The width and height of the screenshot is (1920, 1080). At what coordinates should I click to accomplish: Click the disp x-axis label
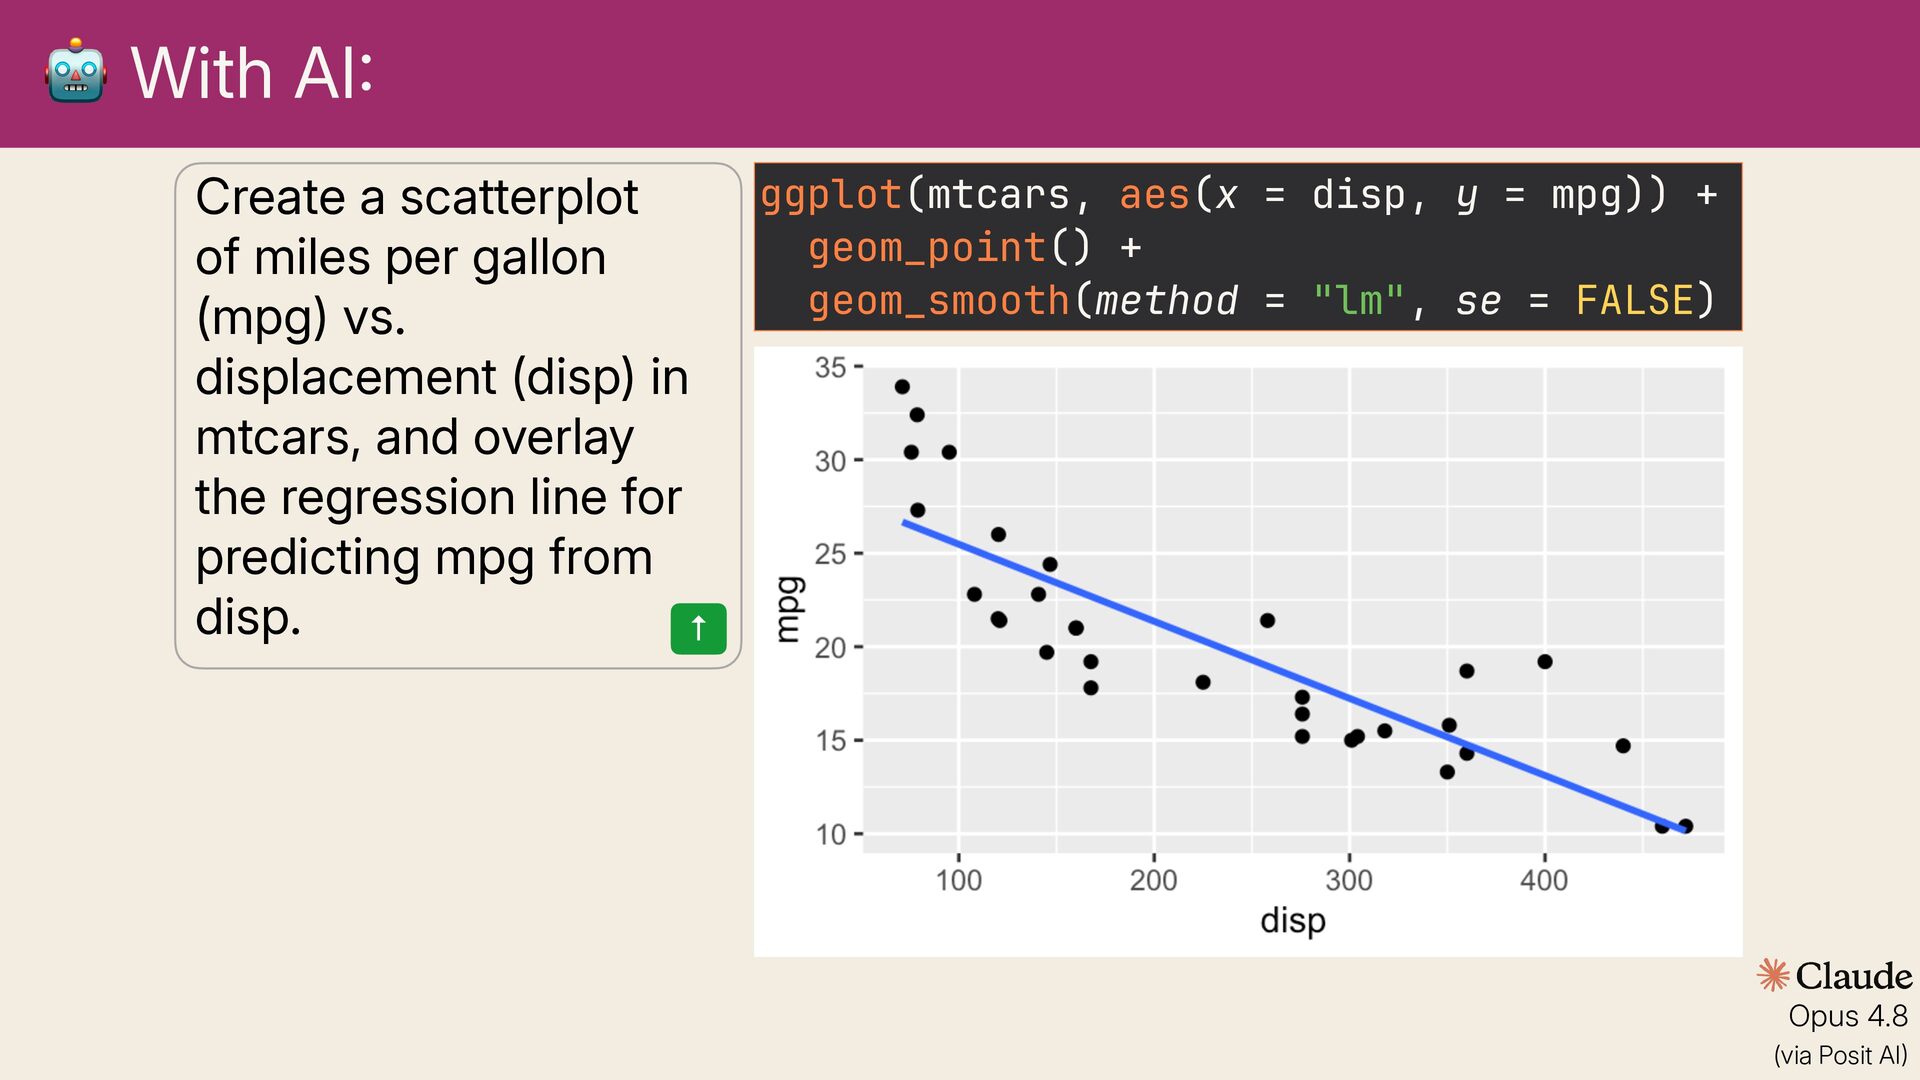1292,920
